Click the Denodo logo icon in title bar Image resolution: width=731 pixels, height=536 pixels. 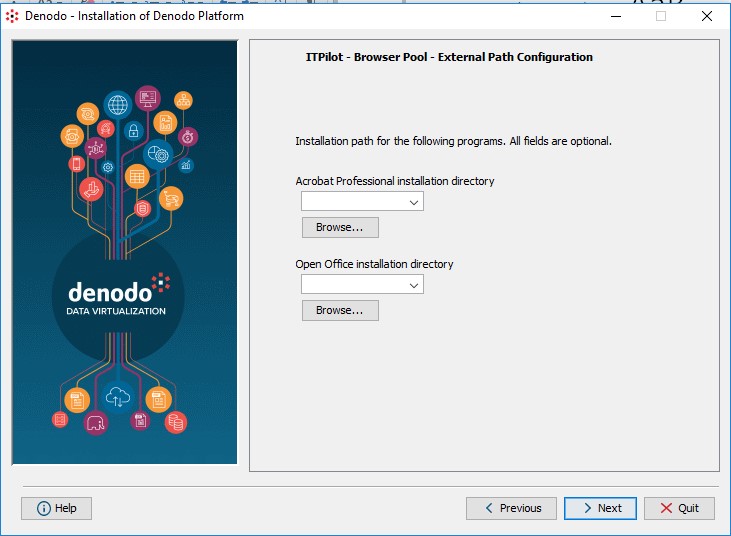(x=12, y=16)
